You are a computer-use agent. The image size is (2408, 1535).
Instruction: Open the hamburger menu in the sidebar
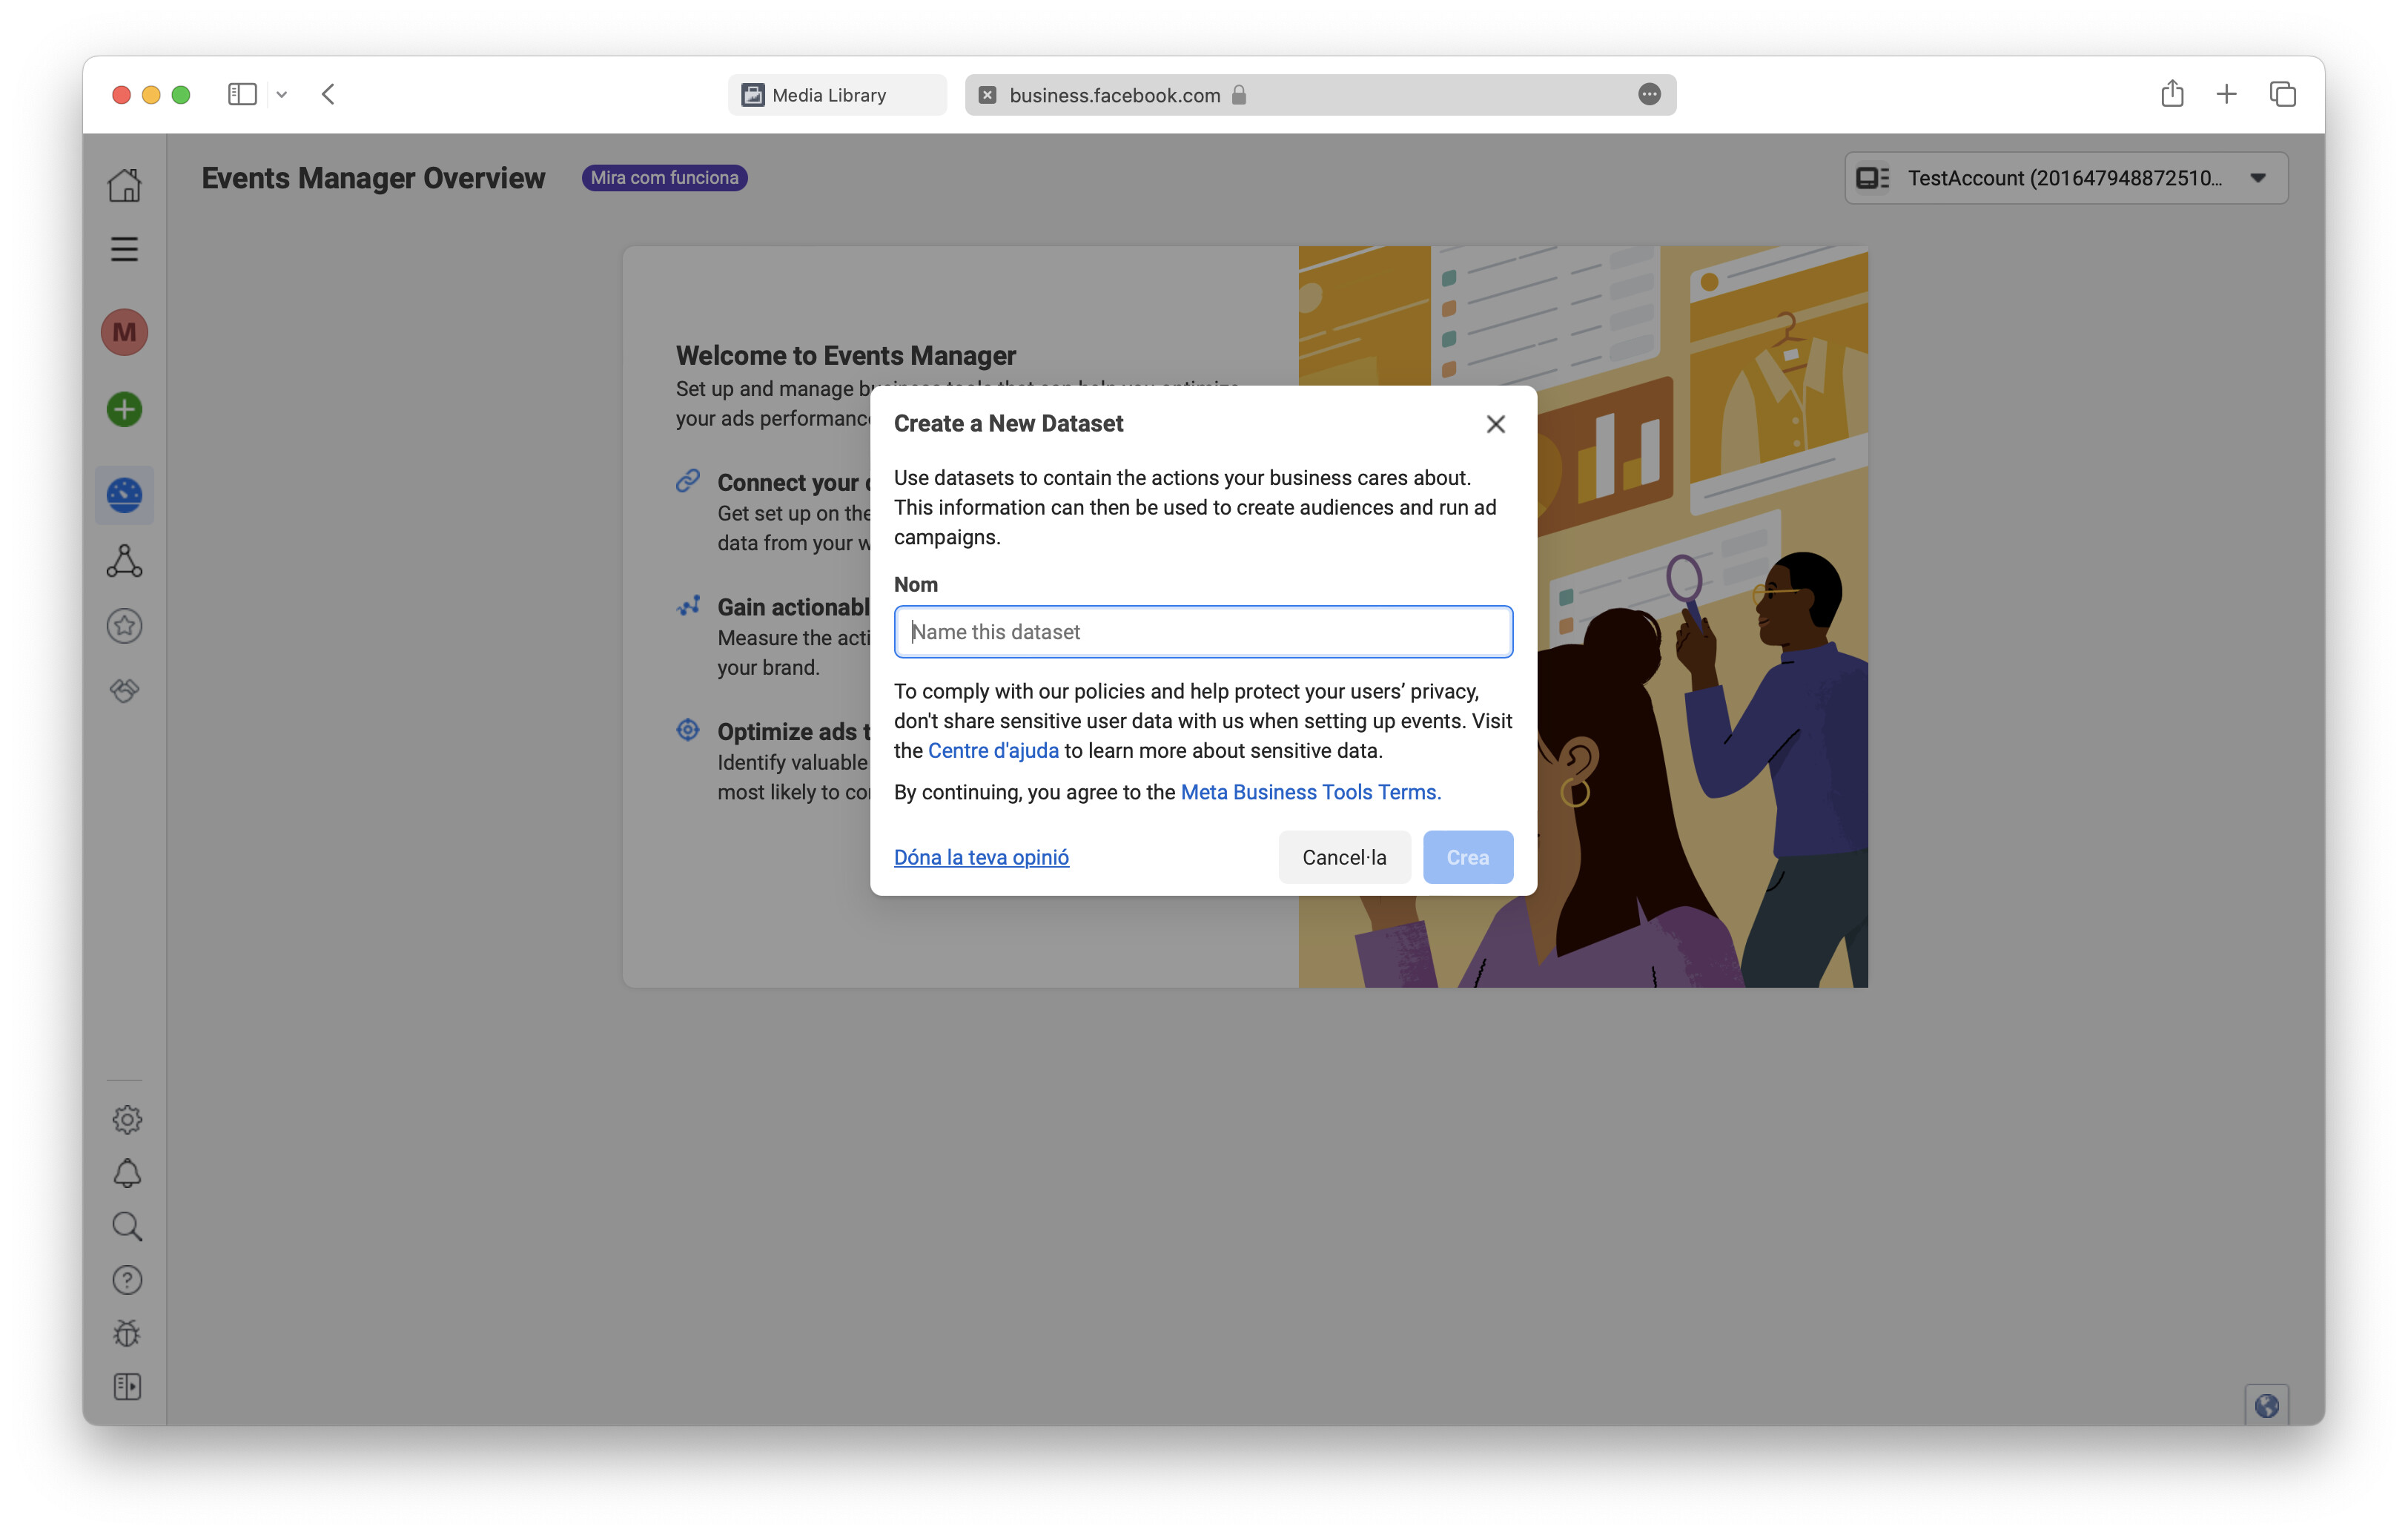124,249
